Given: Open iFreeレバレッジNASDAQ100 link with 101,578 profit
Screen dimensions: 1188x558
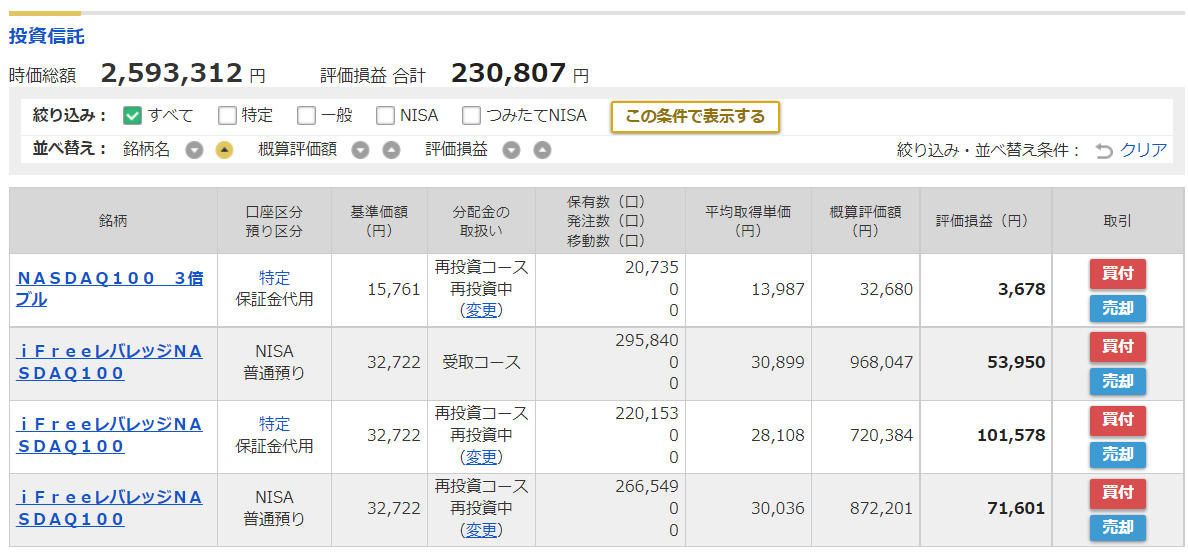Looking at the screenshot, I should pos(109,435).
